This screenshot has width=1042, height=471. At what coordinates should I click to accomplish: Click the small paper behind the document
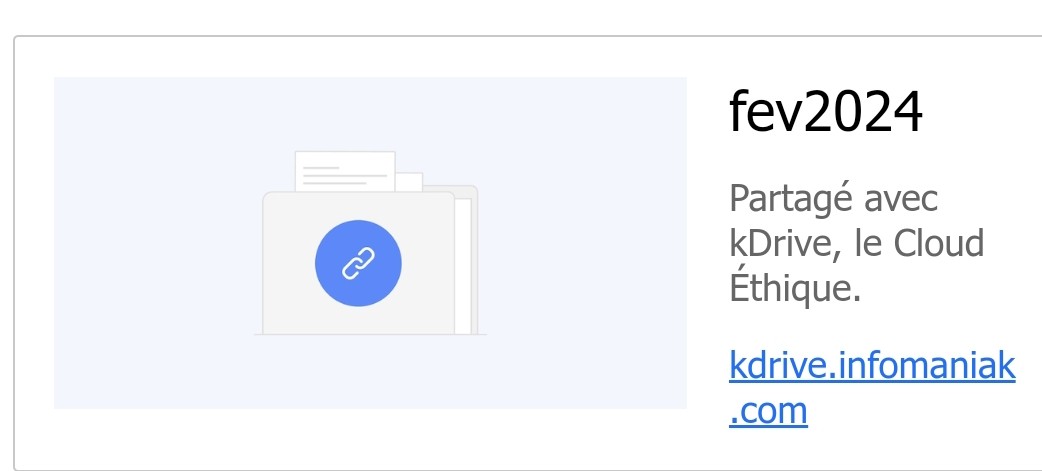409,182
